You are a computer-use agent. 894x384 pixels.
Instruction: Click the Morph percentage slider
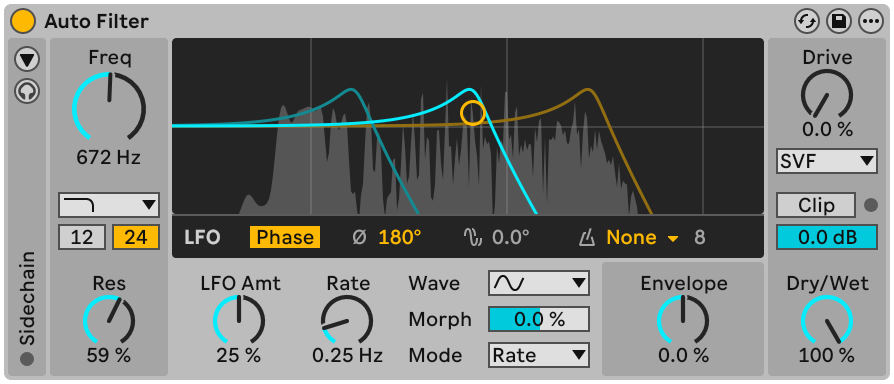click(539, 319)
